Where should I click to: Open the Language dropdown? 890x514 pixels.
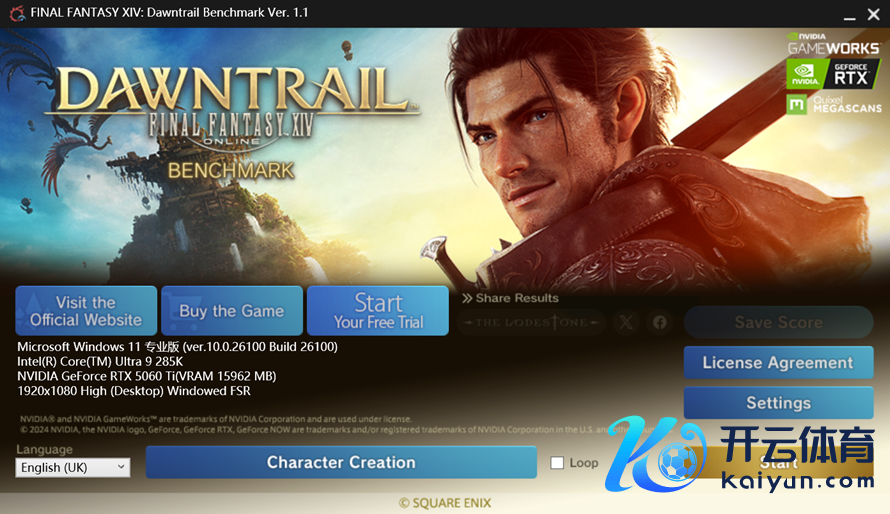(73, 467)
